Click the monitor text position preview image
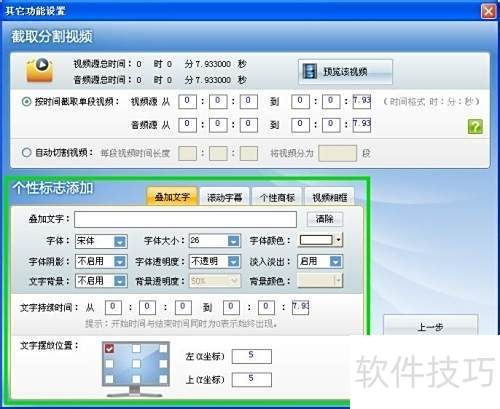 [x=136, y=368]
